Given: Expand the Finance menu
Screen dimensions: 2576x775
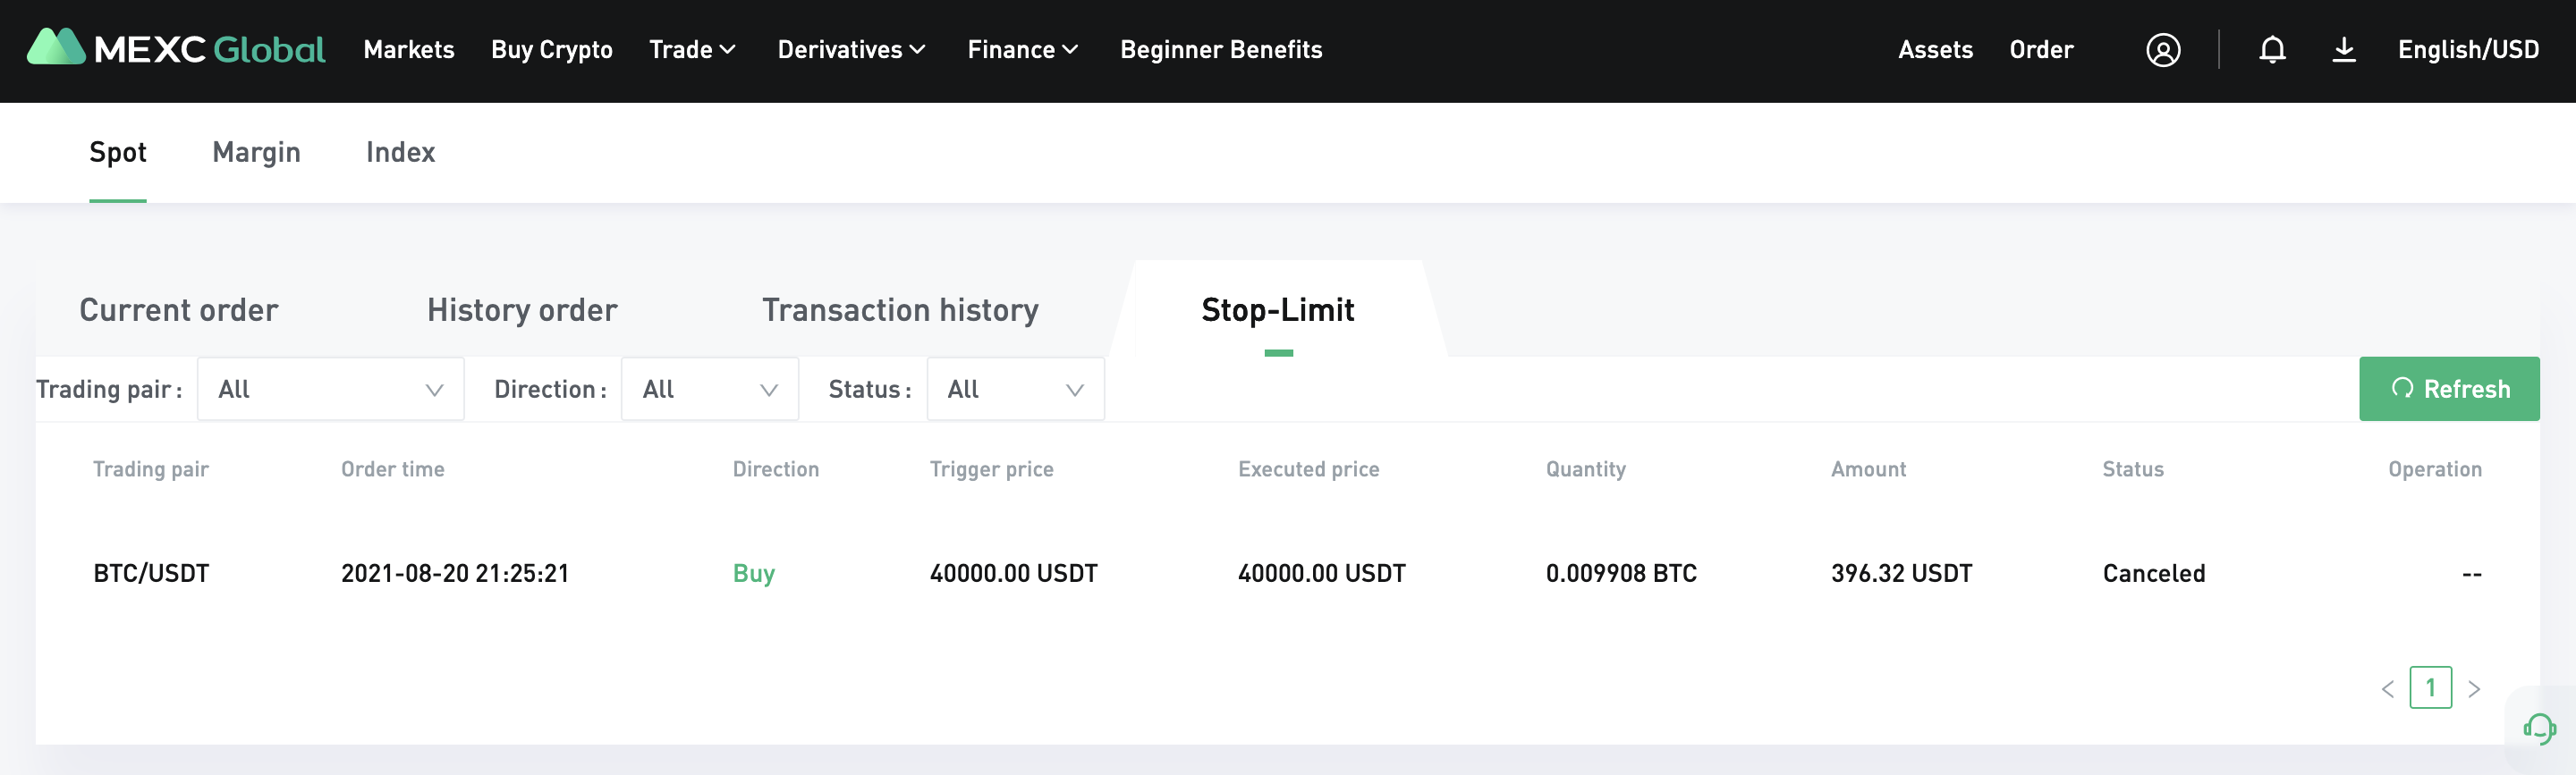Looking at the screenshot, I should [1022, 50].
